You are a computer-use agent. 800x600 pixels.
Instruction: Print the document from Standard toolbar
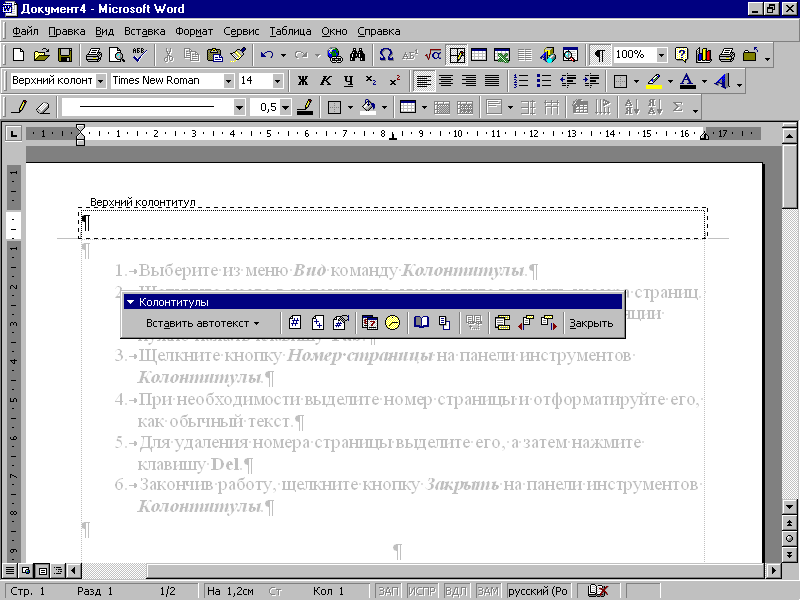(x=93, y=55)
